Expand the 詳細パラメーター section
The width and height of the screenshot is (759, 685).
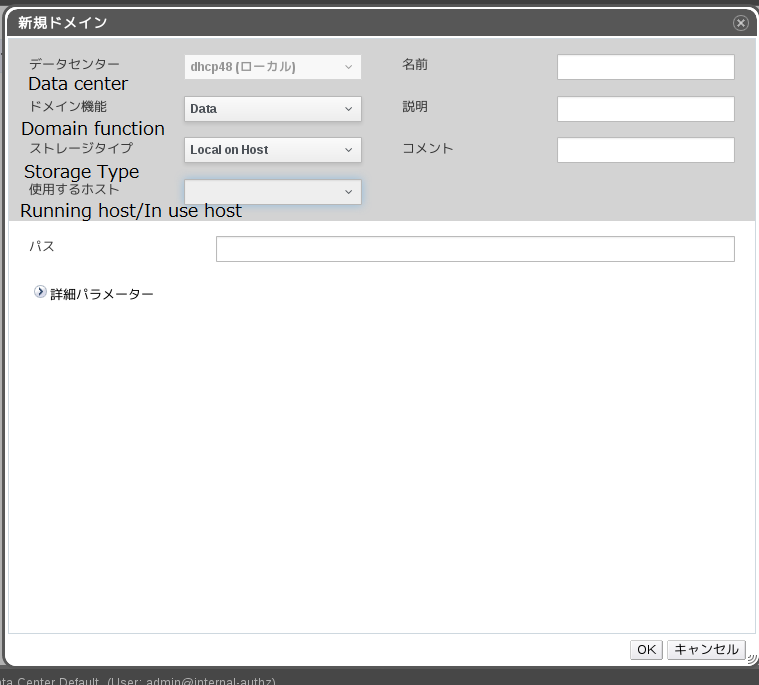click(x=40, y=292)
